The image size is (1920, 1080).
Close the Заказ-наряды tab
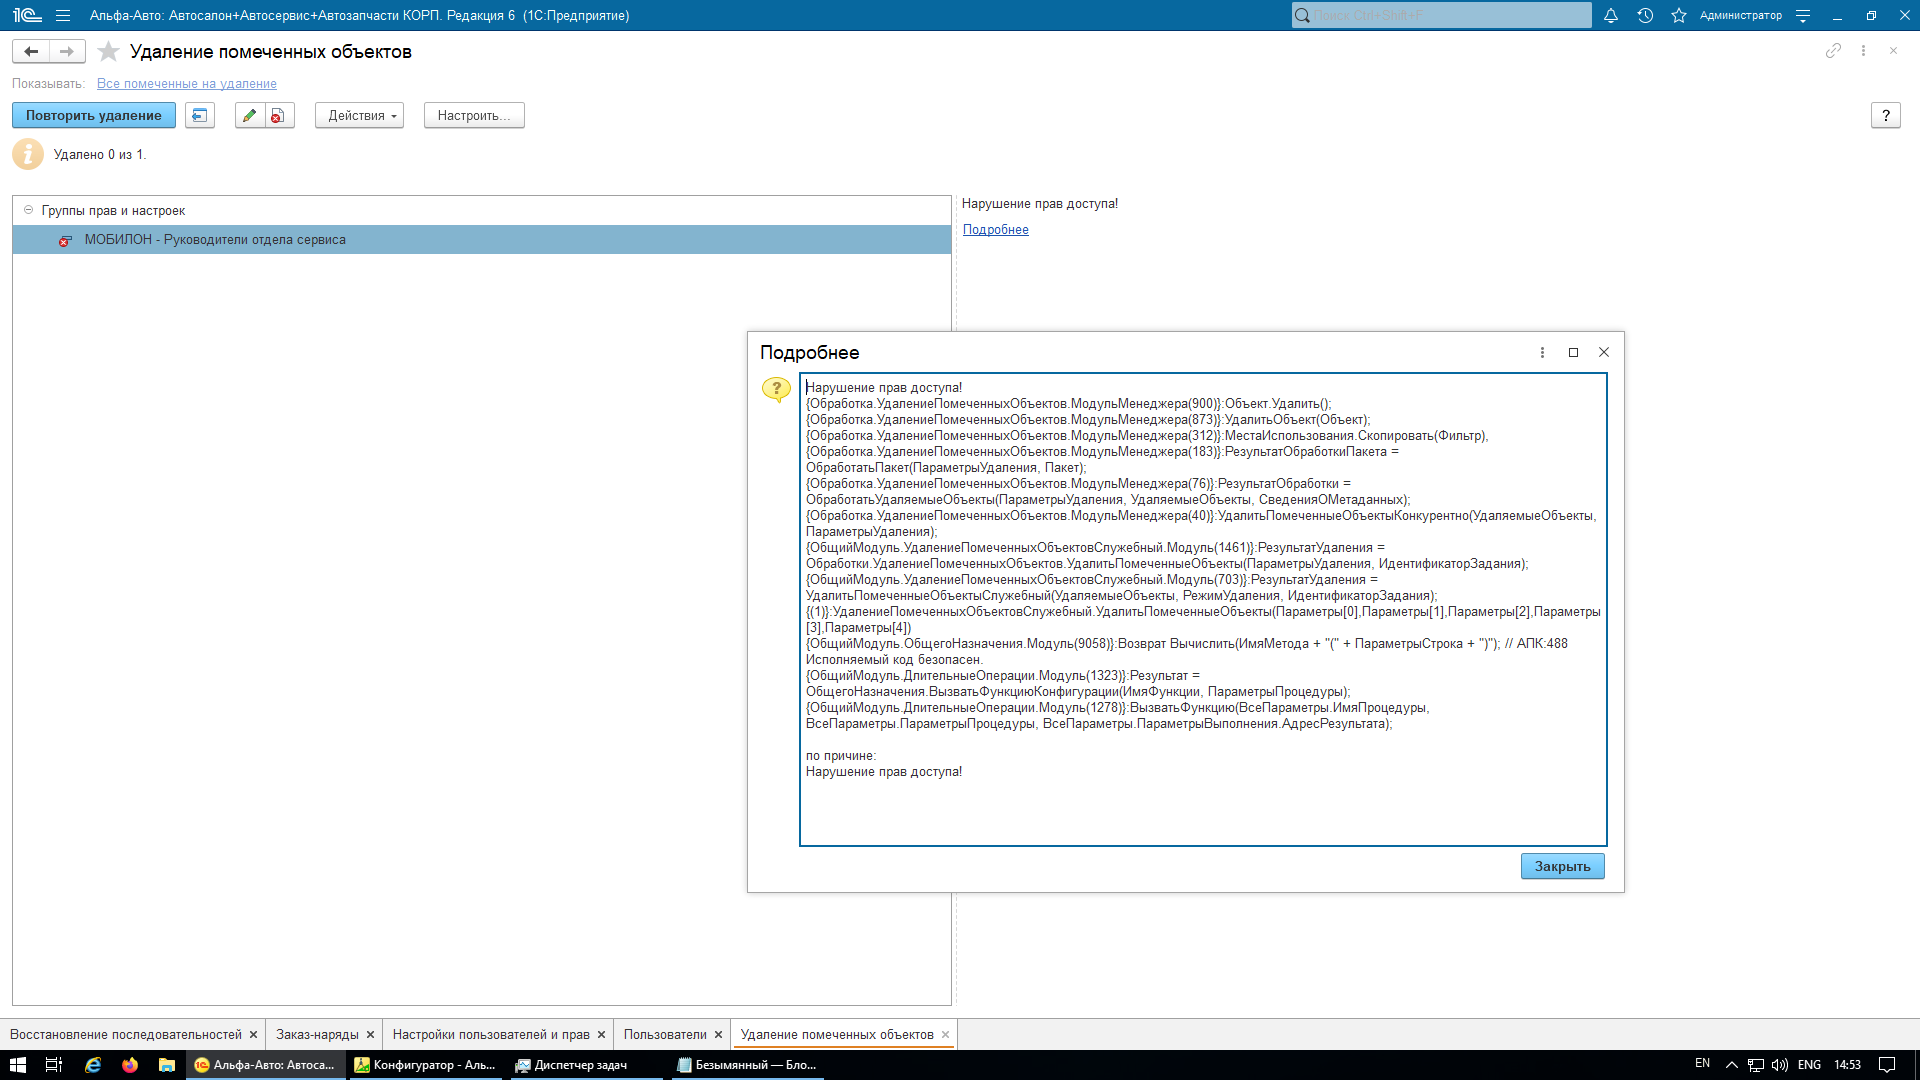click(370, 1035)
